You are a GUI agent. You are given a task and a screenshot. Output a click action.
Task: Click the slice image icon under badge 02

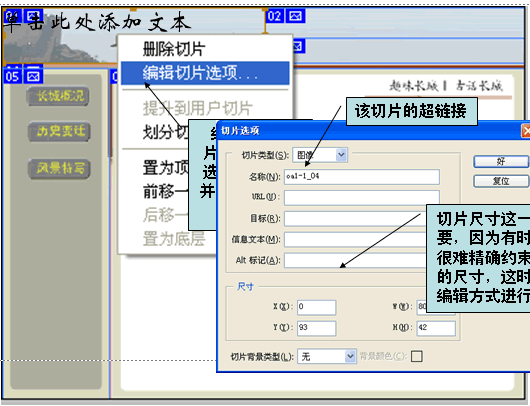[x=298, y=46]
